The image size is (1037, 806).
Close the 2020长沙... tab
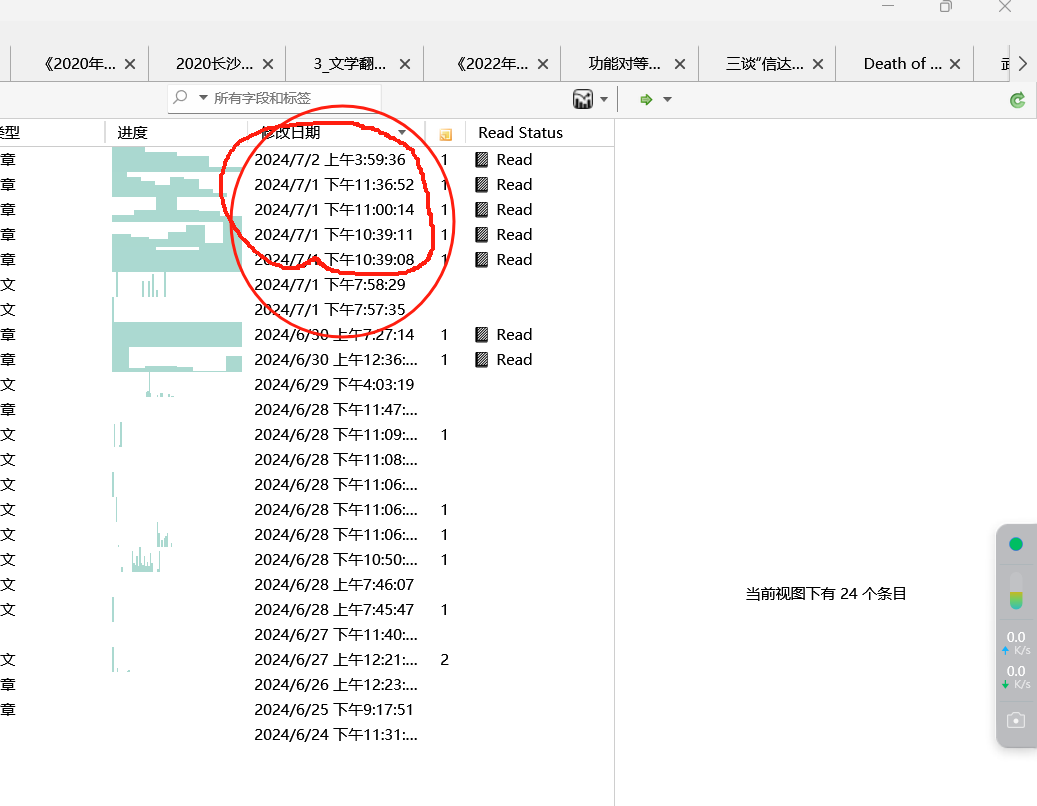(x=268, y=64)
